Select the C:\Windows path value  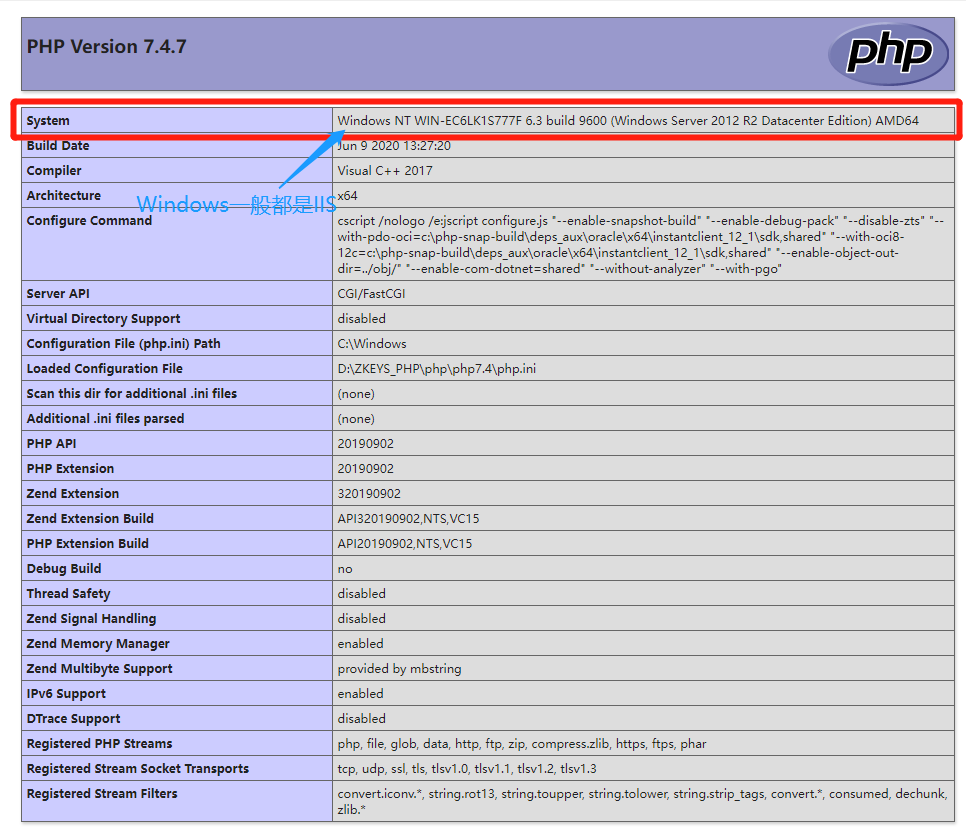(372, 344)
